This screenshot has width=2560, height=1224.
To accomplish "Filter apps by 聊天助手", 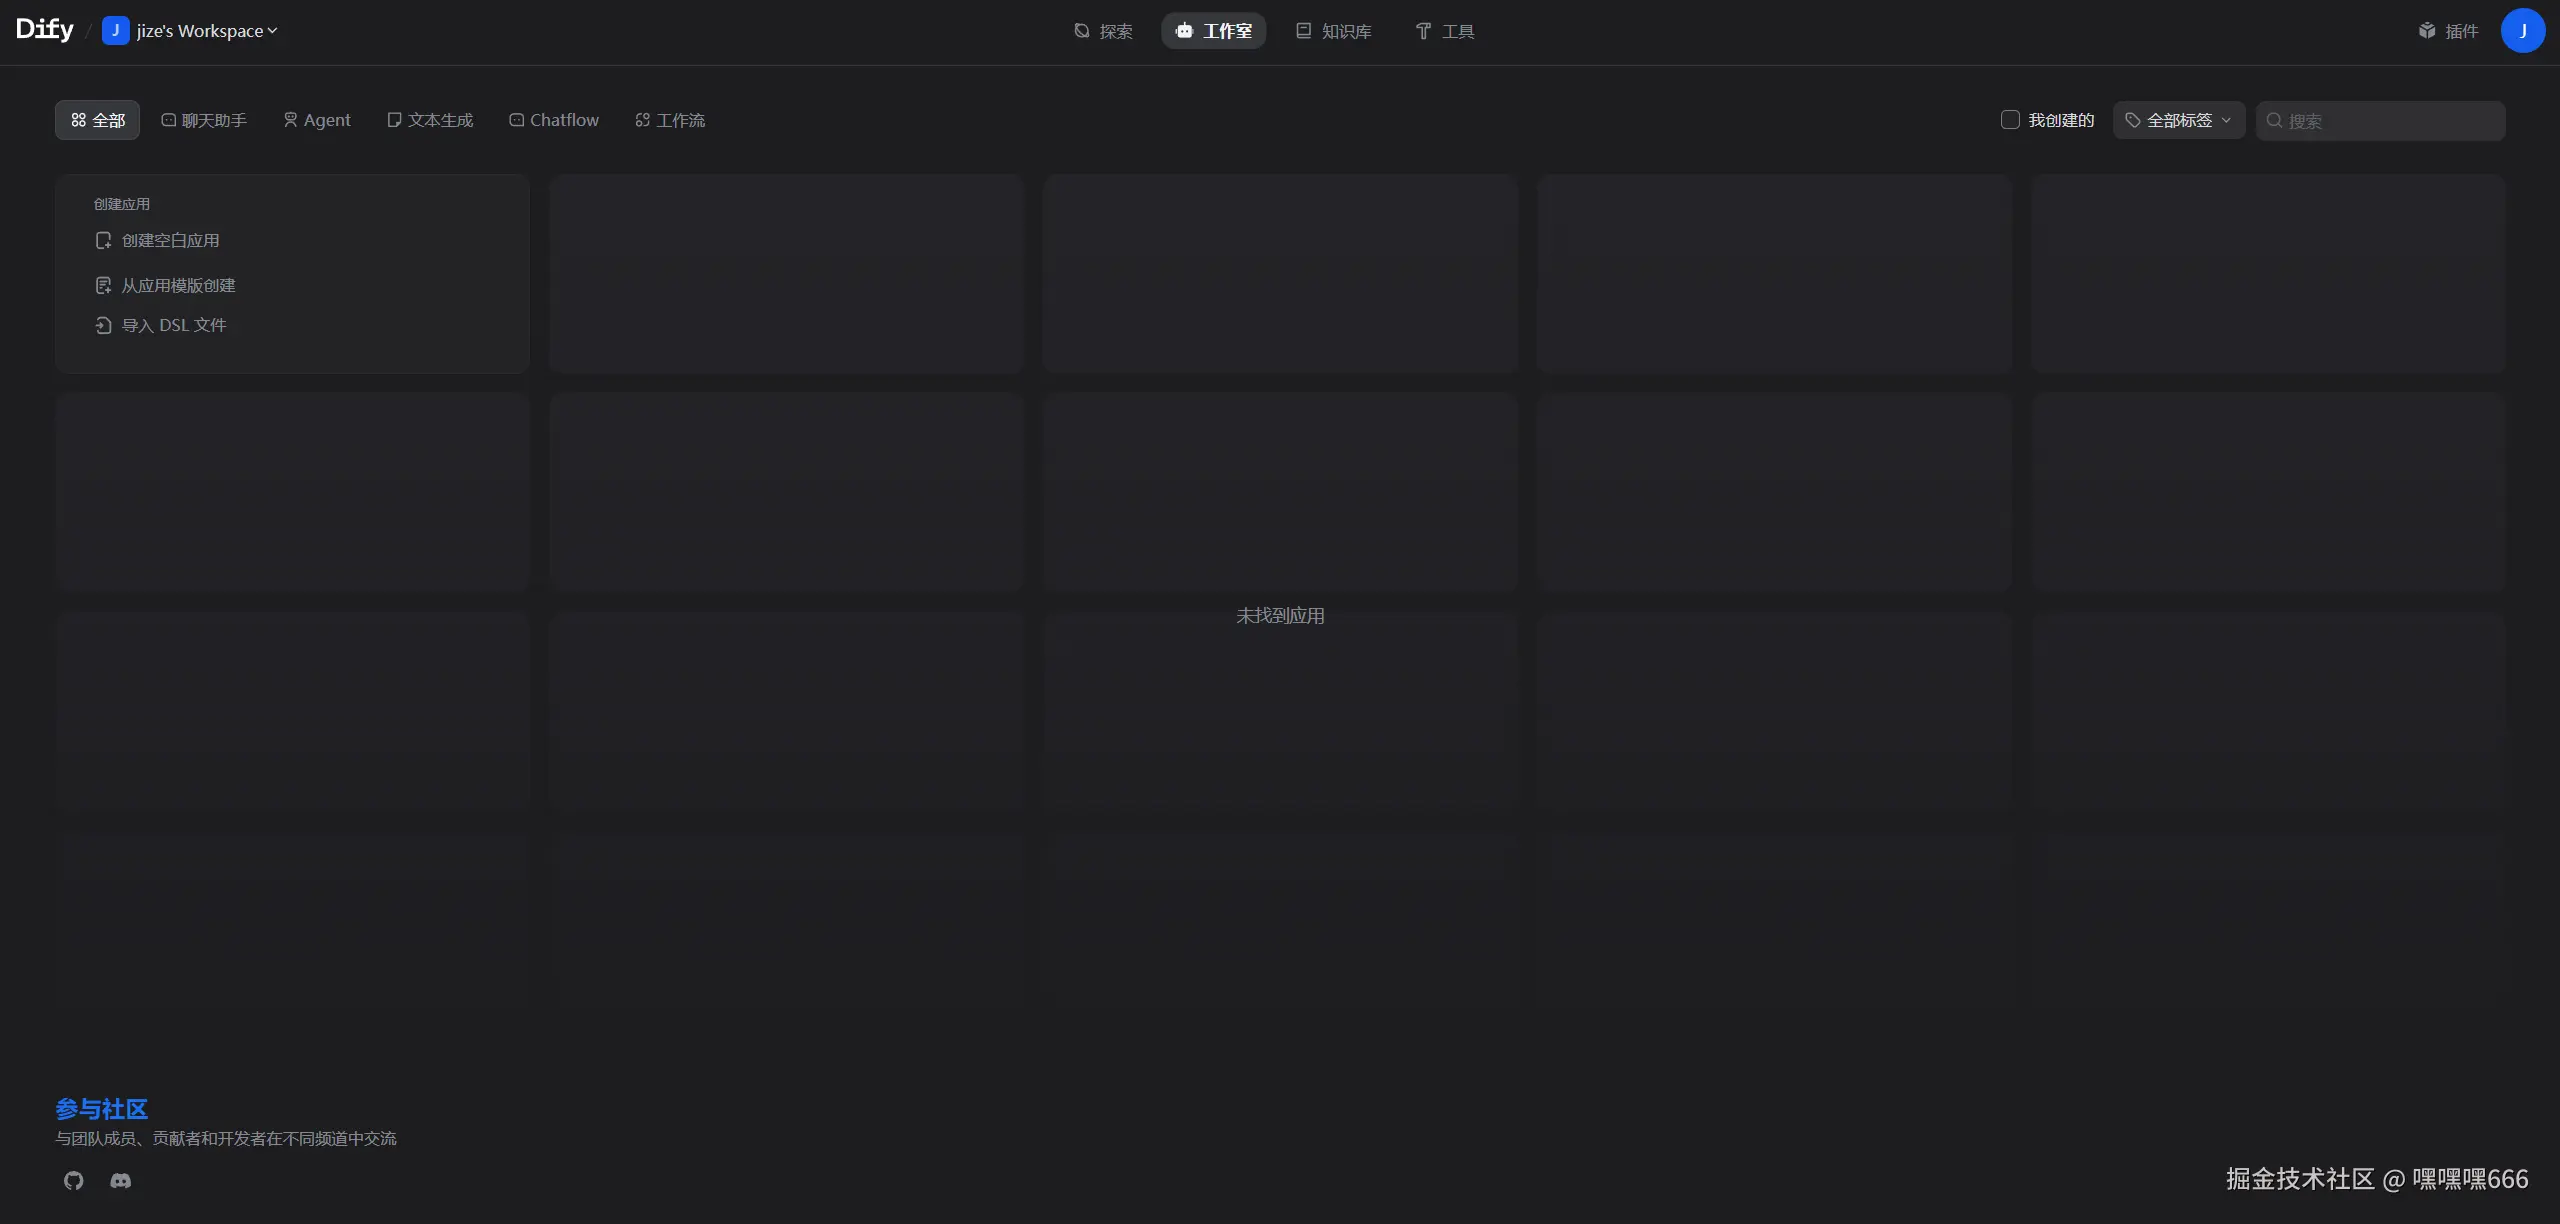I will pyautogui.click(x=204, y=120).
